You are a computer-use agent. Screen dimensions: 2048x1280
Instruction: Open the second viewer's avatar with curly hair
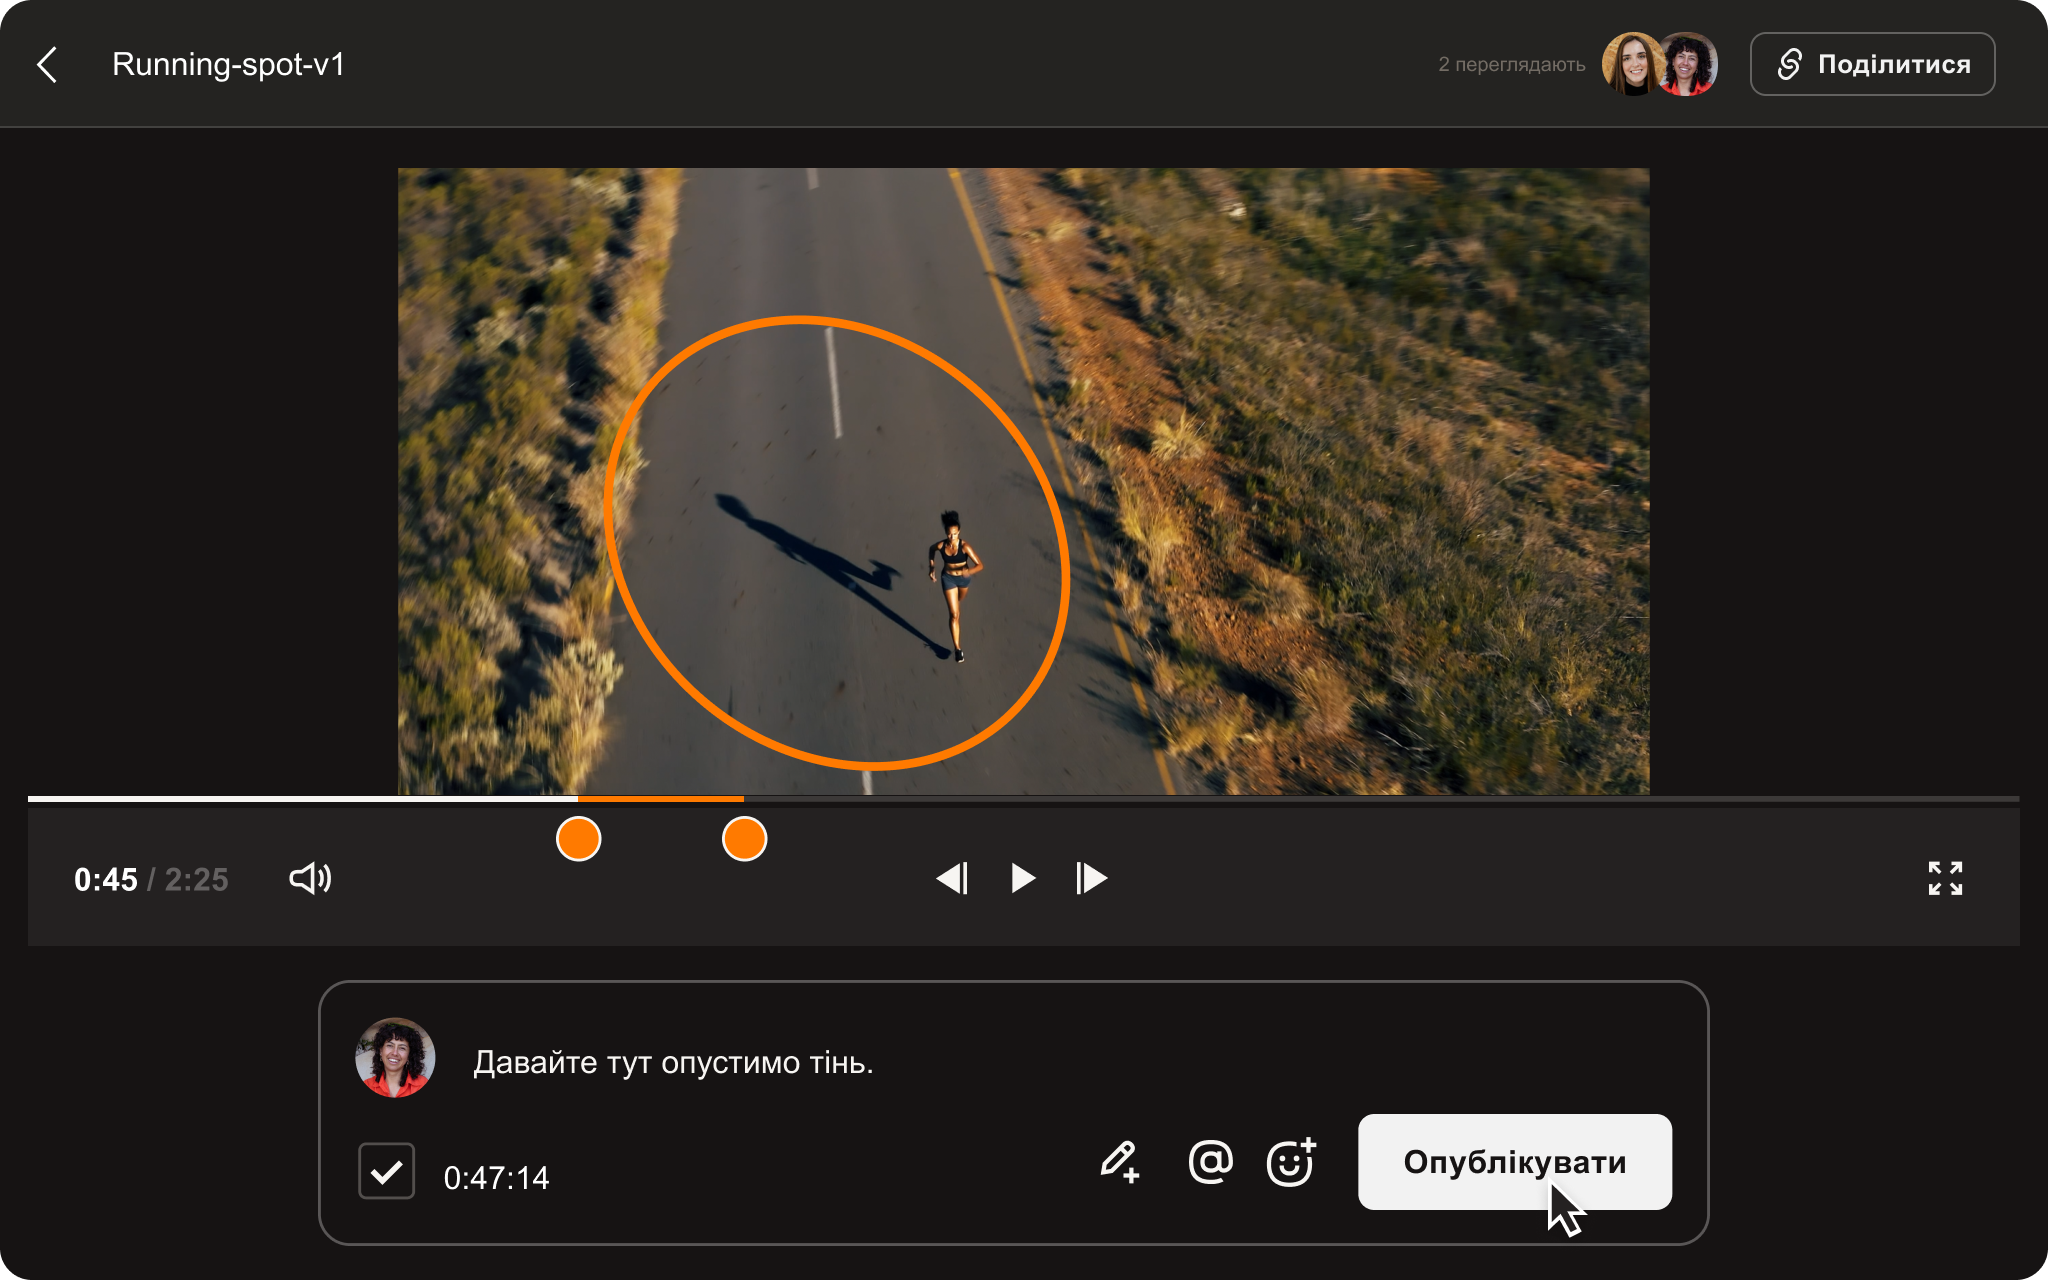coord(1688,64)
